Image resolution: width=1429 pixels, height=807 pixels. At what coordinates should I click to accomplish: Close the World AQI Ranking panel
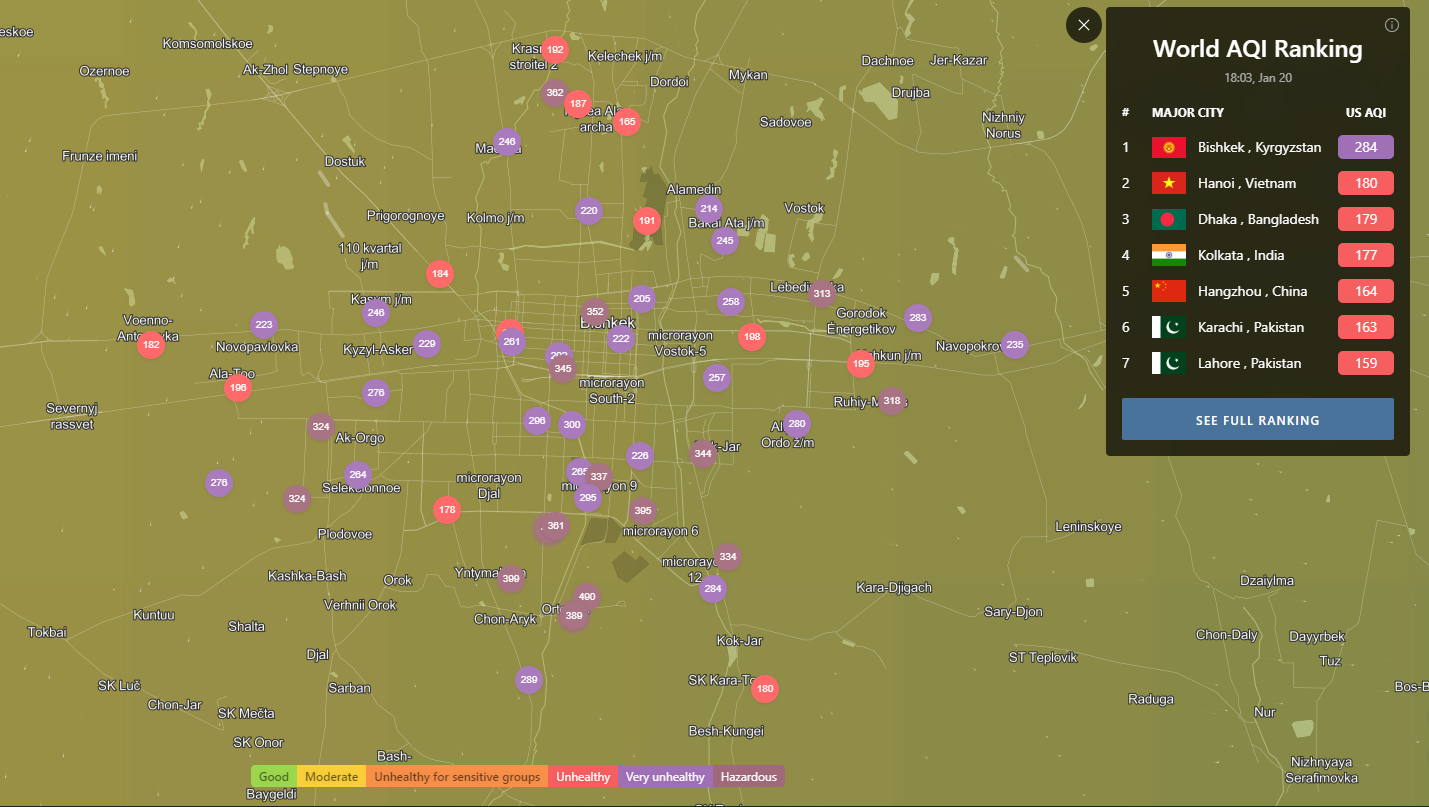click(x=1084, y=25)
